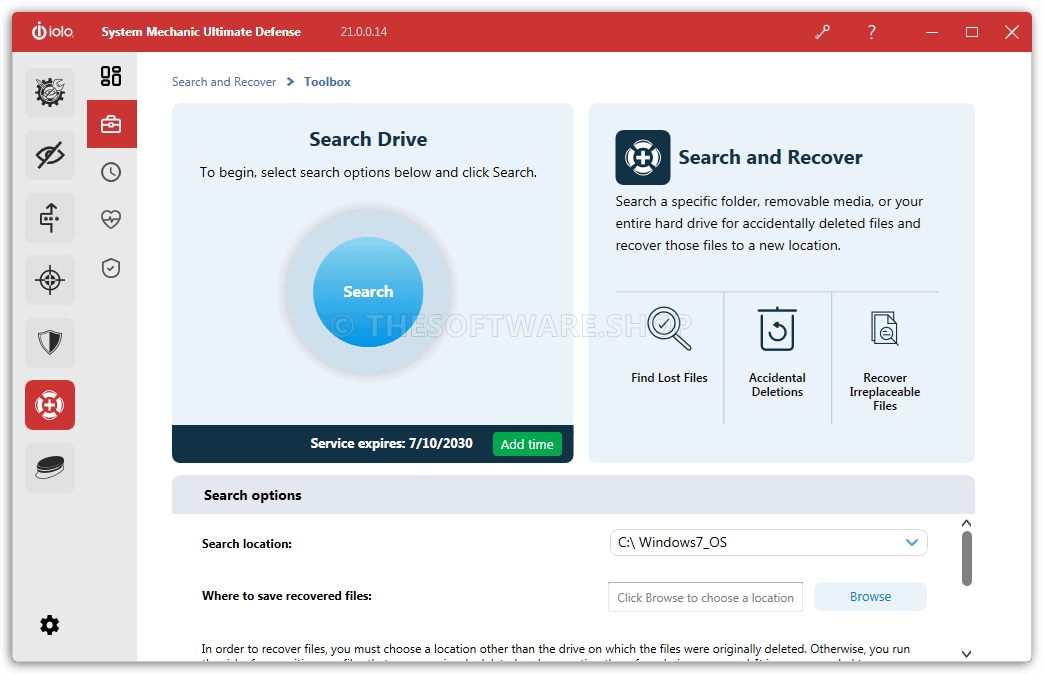Open help question mark in title bar
Viewport: 1044px width, 674px height.
pyautogui.click(x=872, y=32)
